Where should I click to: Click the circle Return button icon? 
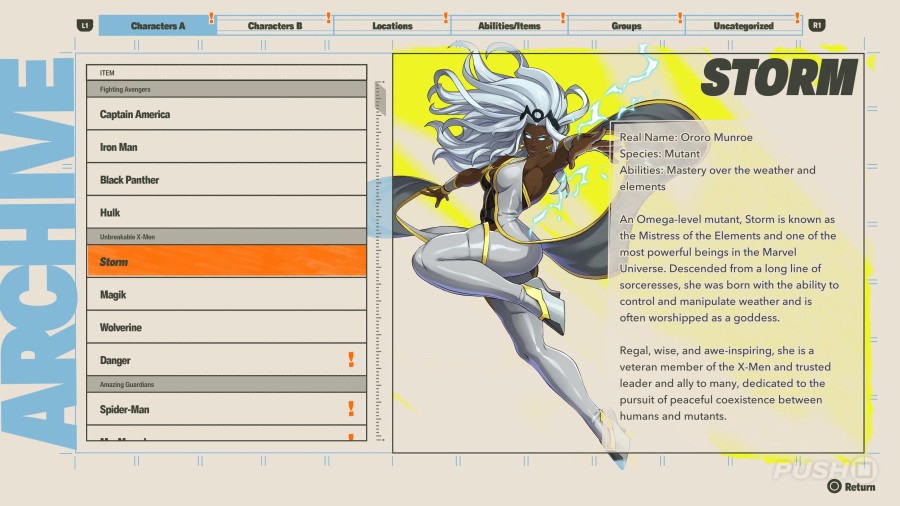pos(835,486)
